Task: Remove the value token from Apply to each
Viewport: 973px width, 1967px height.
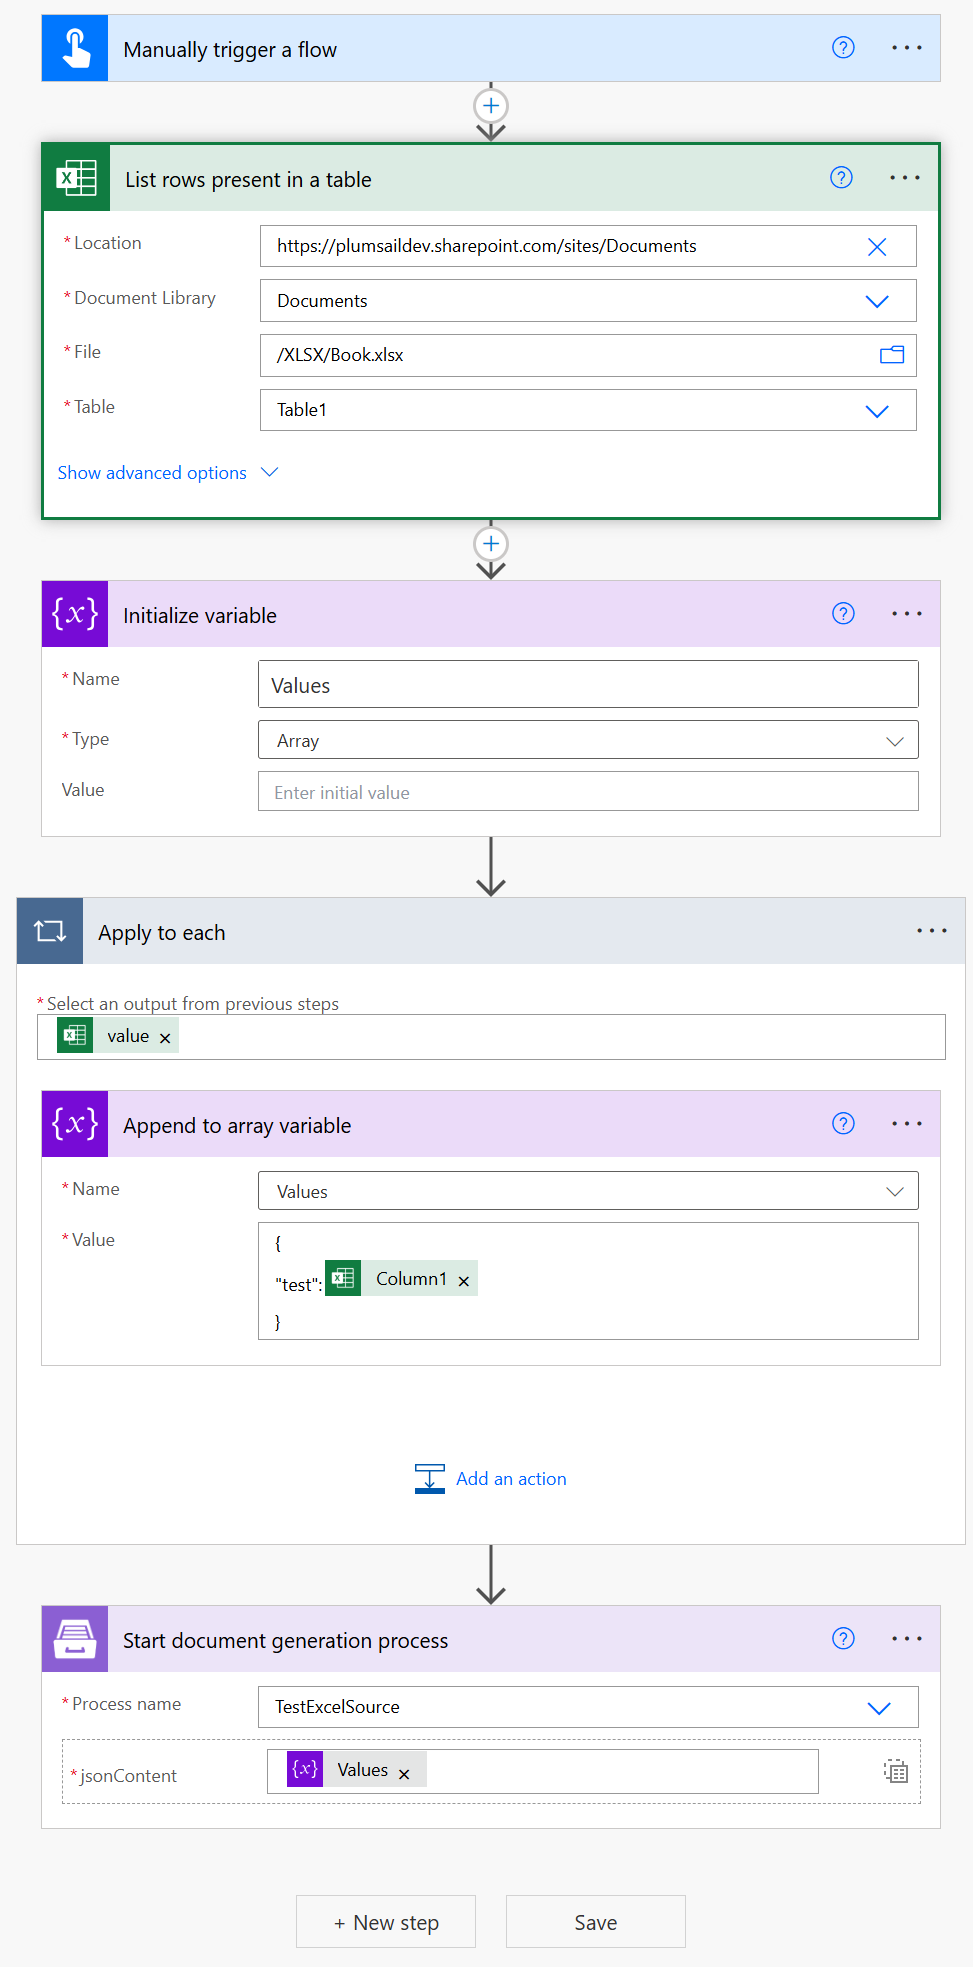Action: [165, 1038]
